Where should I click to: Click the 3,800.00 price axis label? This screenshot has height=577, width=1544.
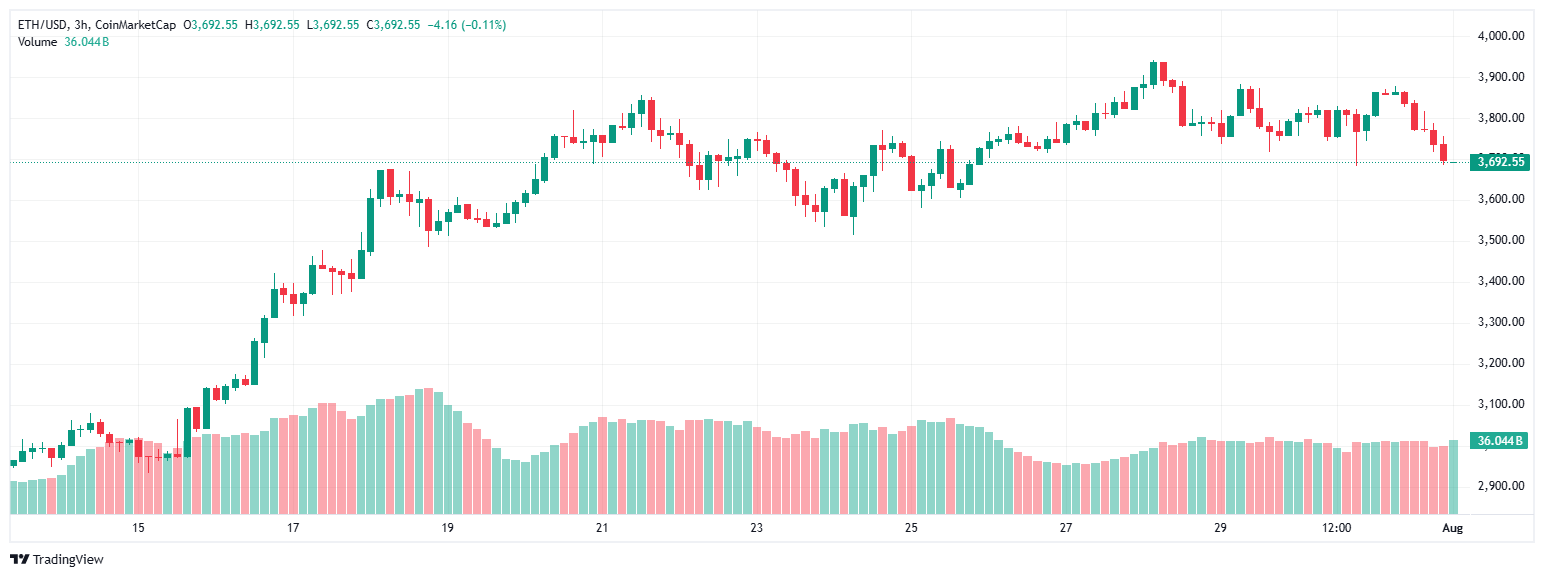tap(1500, 118)
